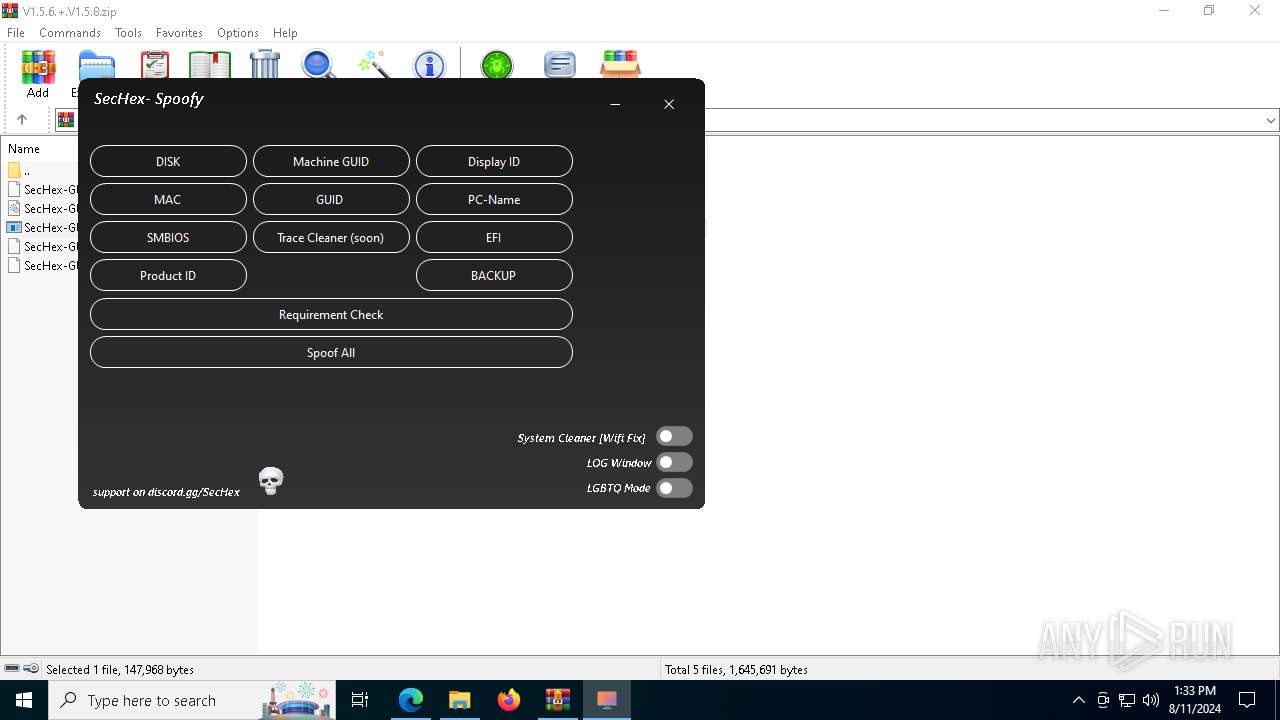The image size is (1280, 720).
Task: Go up one level in WinRAR
Action: (22, 120)
